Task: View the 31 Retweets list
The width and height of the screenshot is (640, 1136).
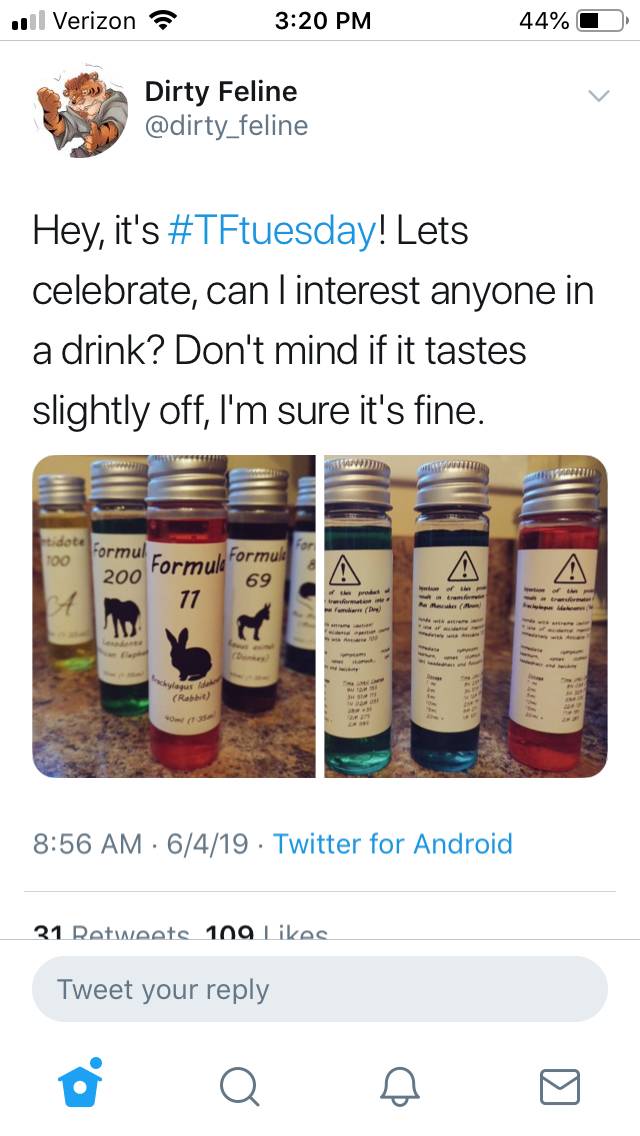Action: 110,934
